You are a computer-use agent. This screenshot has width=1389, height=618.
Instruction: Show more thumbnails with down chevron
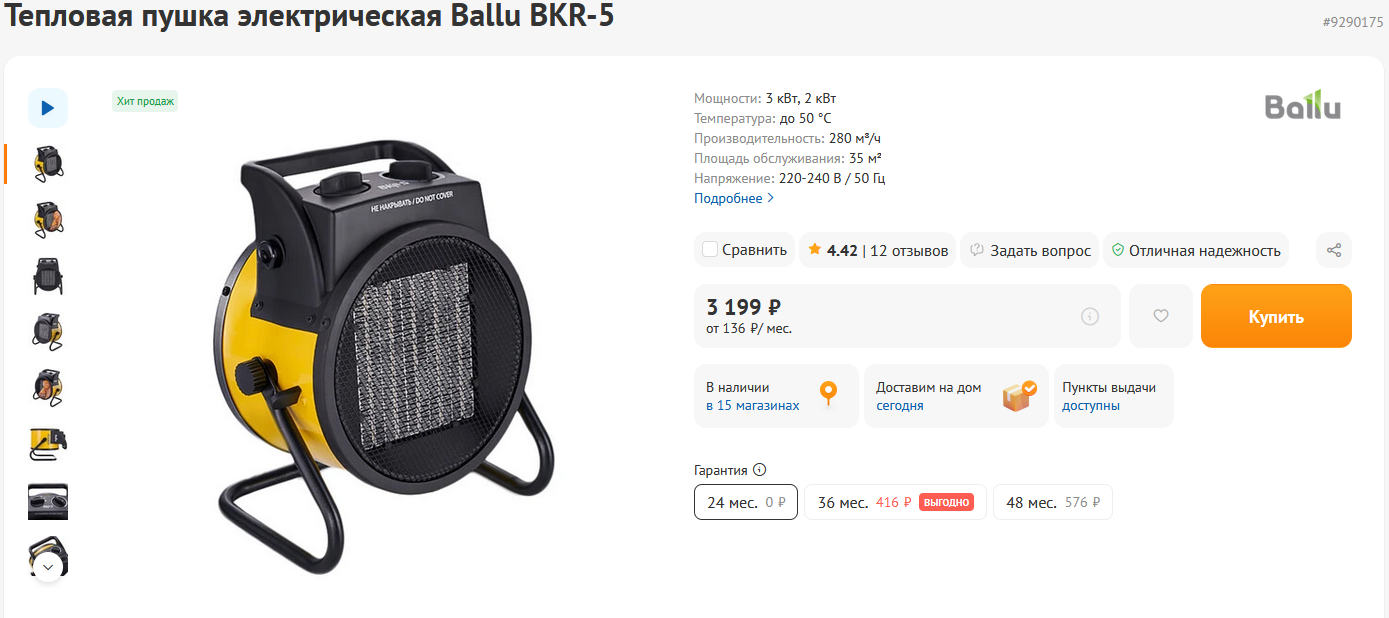48,567
